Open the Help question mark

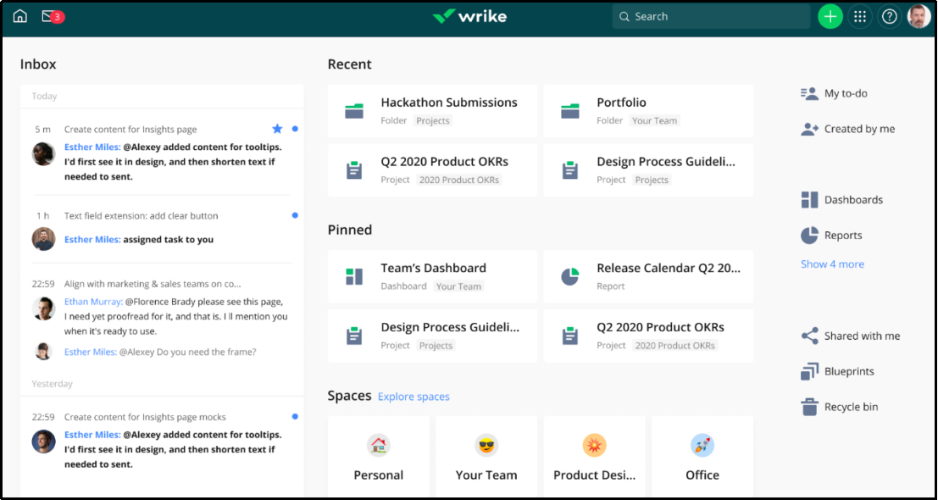(890, 17)
